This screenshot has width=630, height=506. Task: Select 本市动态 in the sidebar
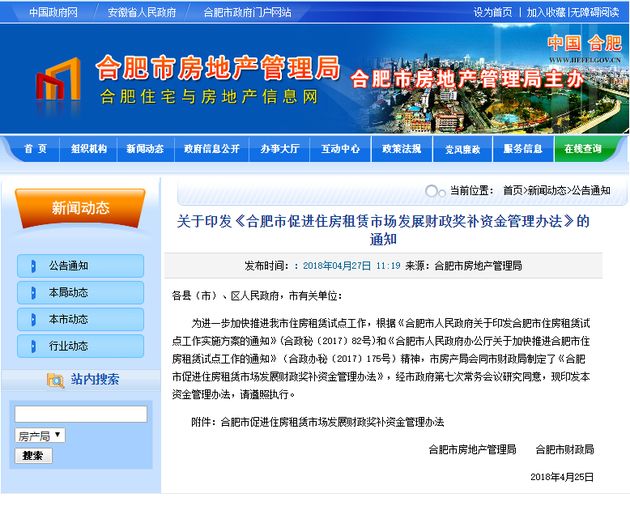click(80, 320)
